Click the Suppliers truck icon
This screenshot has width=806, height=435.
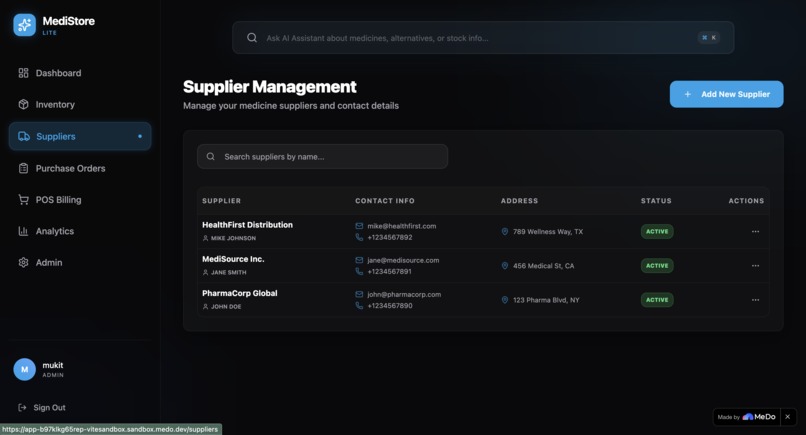(x=24, y=136)
